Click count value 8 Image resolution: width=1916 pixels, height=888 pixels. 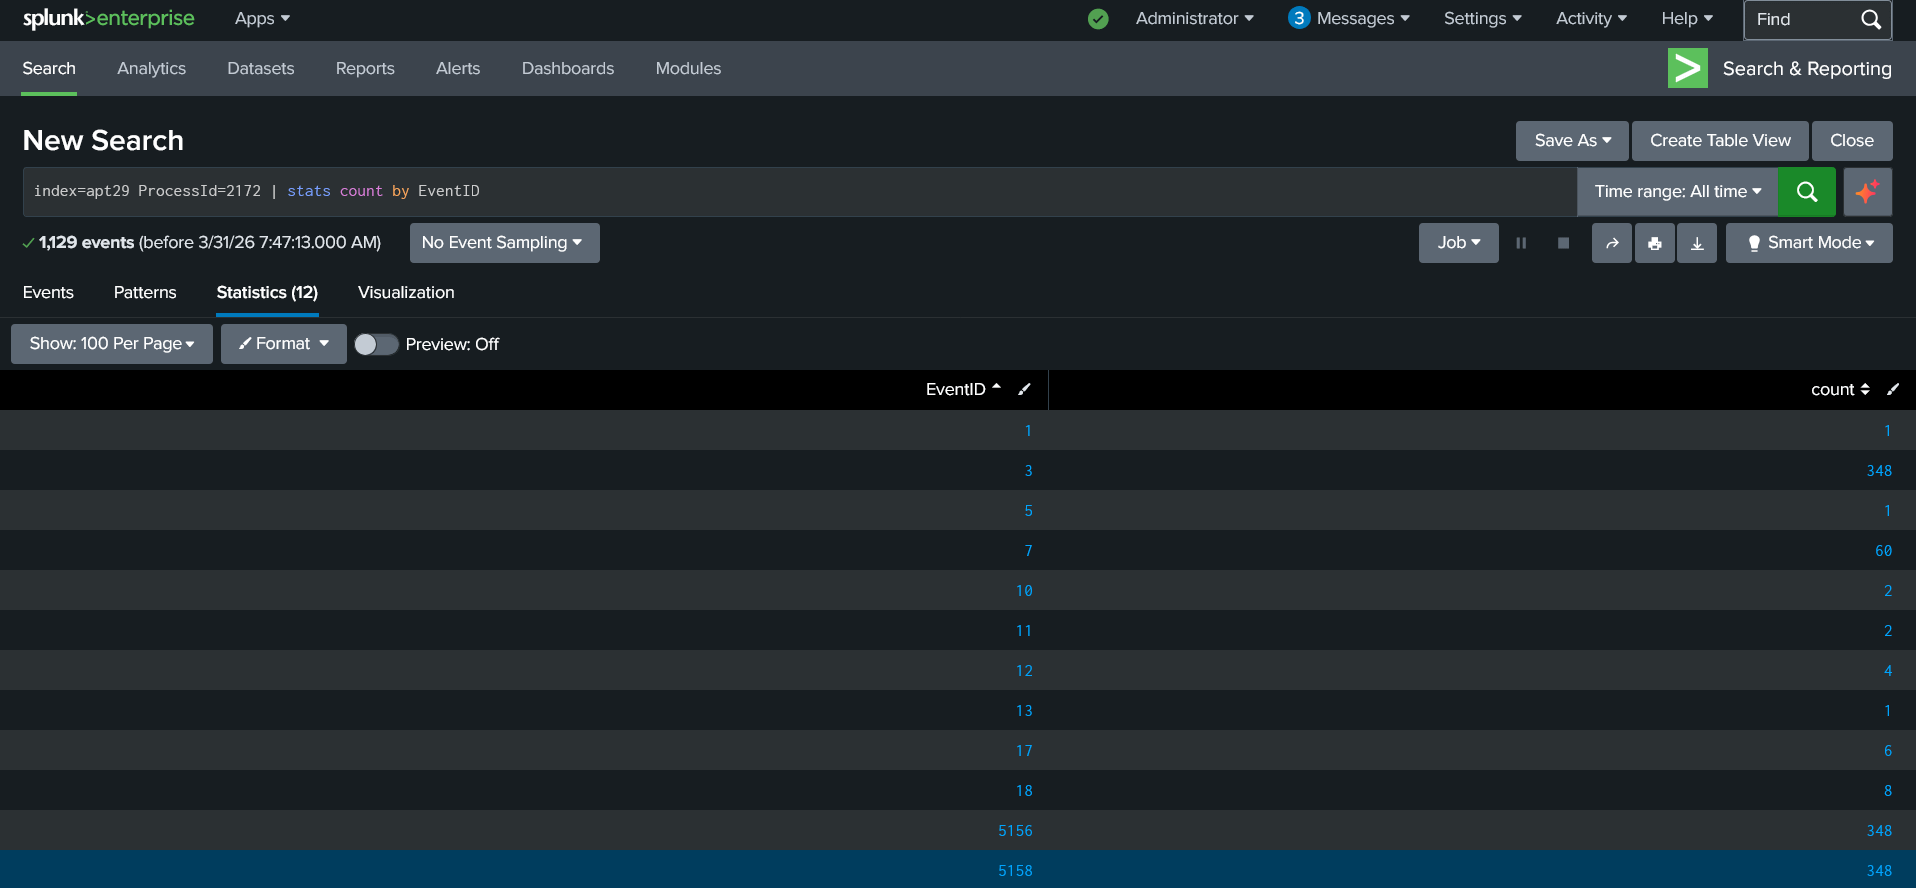point(1888,791)
